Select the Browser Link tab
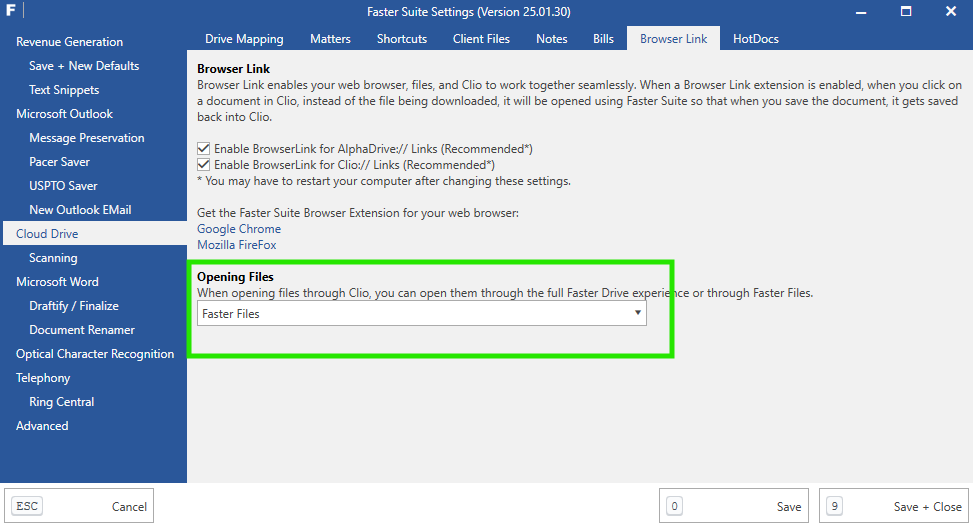Screen dimensions: 973x525 673,38
